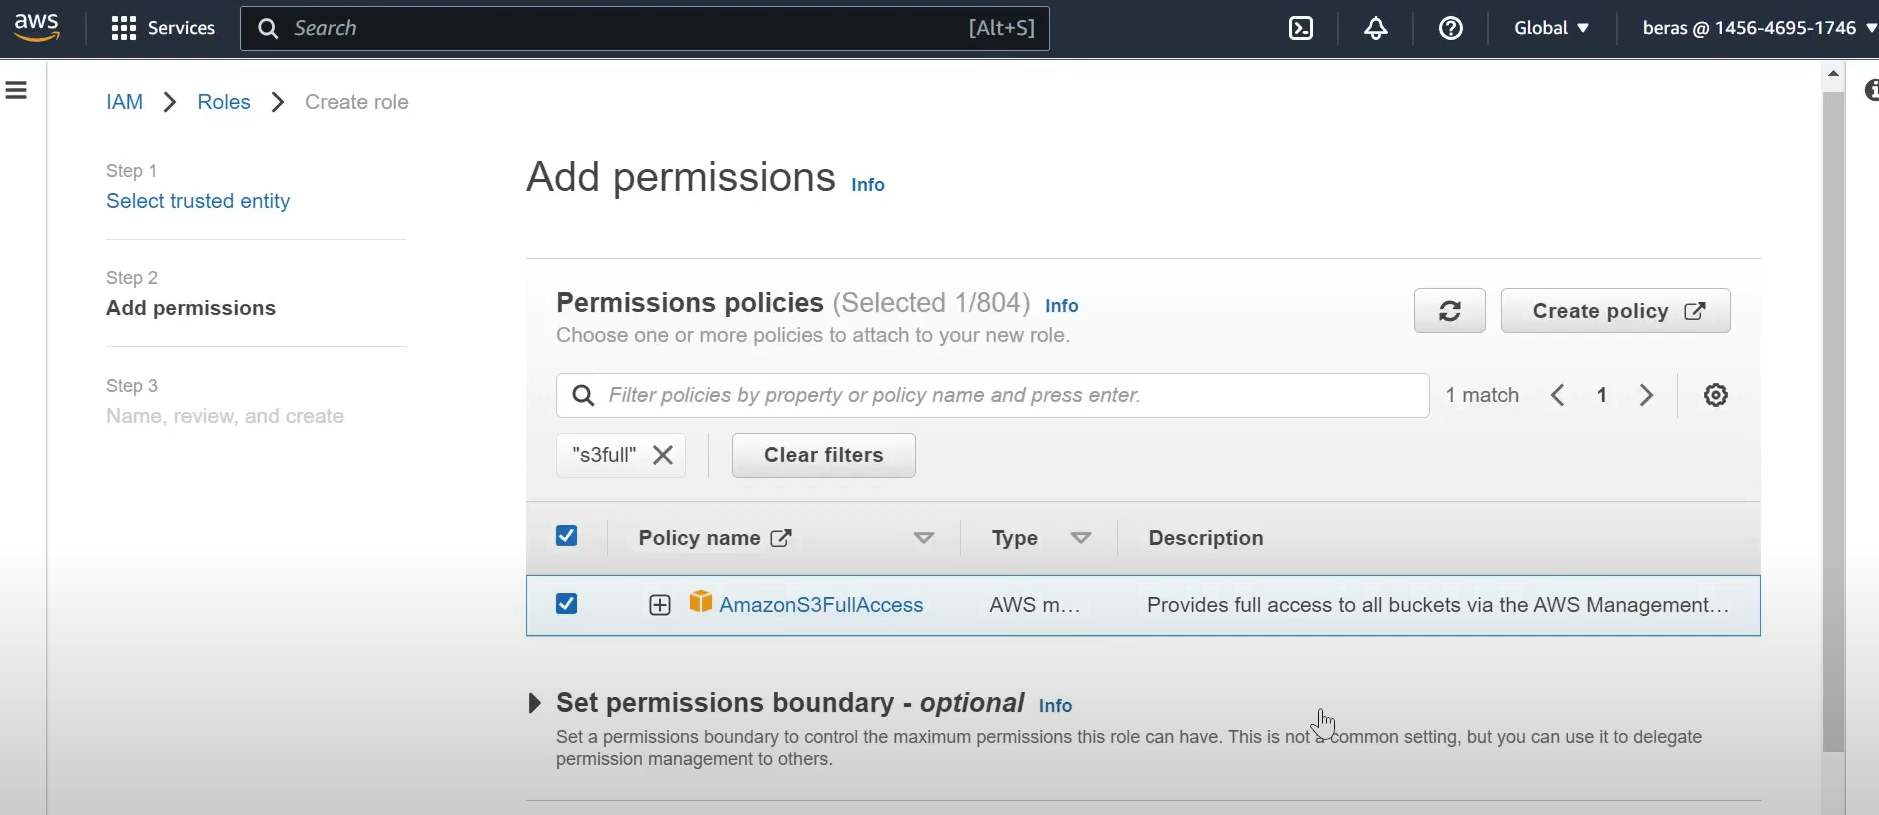Go back to Select trusted entity step
The height and width of the screenshot is (815, 1879).
tap(198, 201)
